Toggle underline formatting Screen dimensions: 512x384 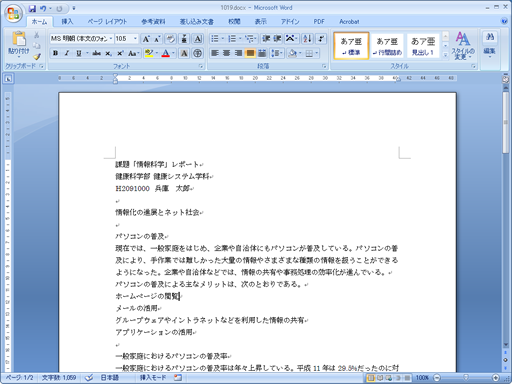click(79, 53)
